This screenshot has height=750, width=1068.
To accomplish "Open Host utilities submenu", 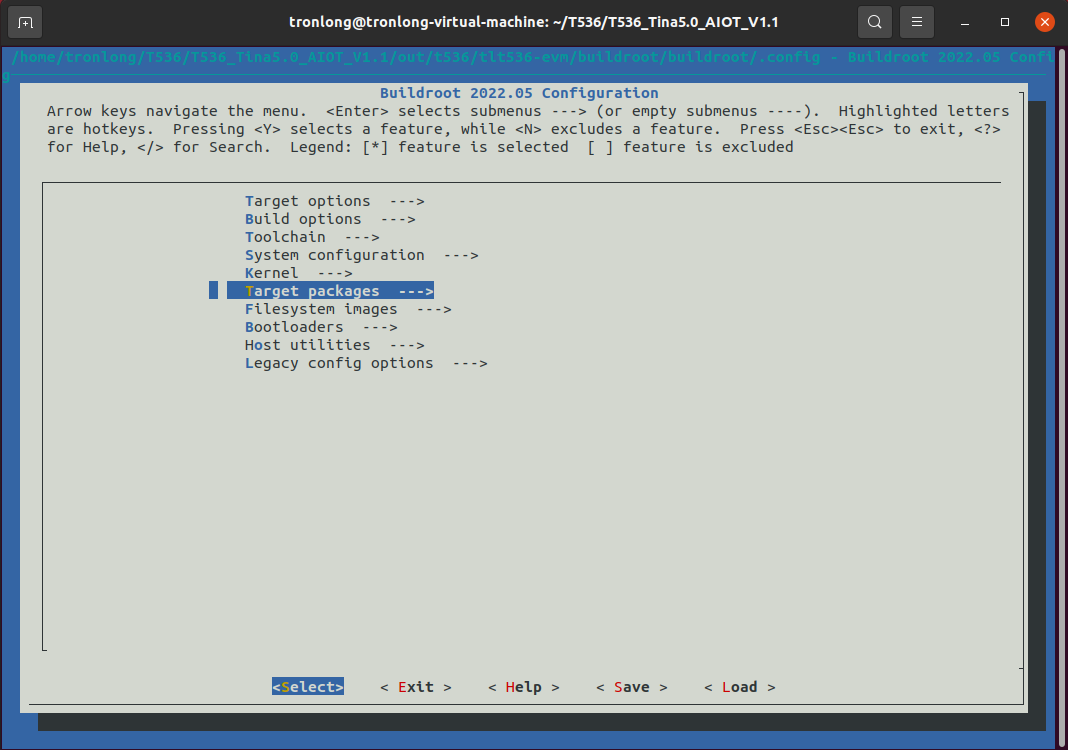I will 334,345.
